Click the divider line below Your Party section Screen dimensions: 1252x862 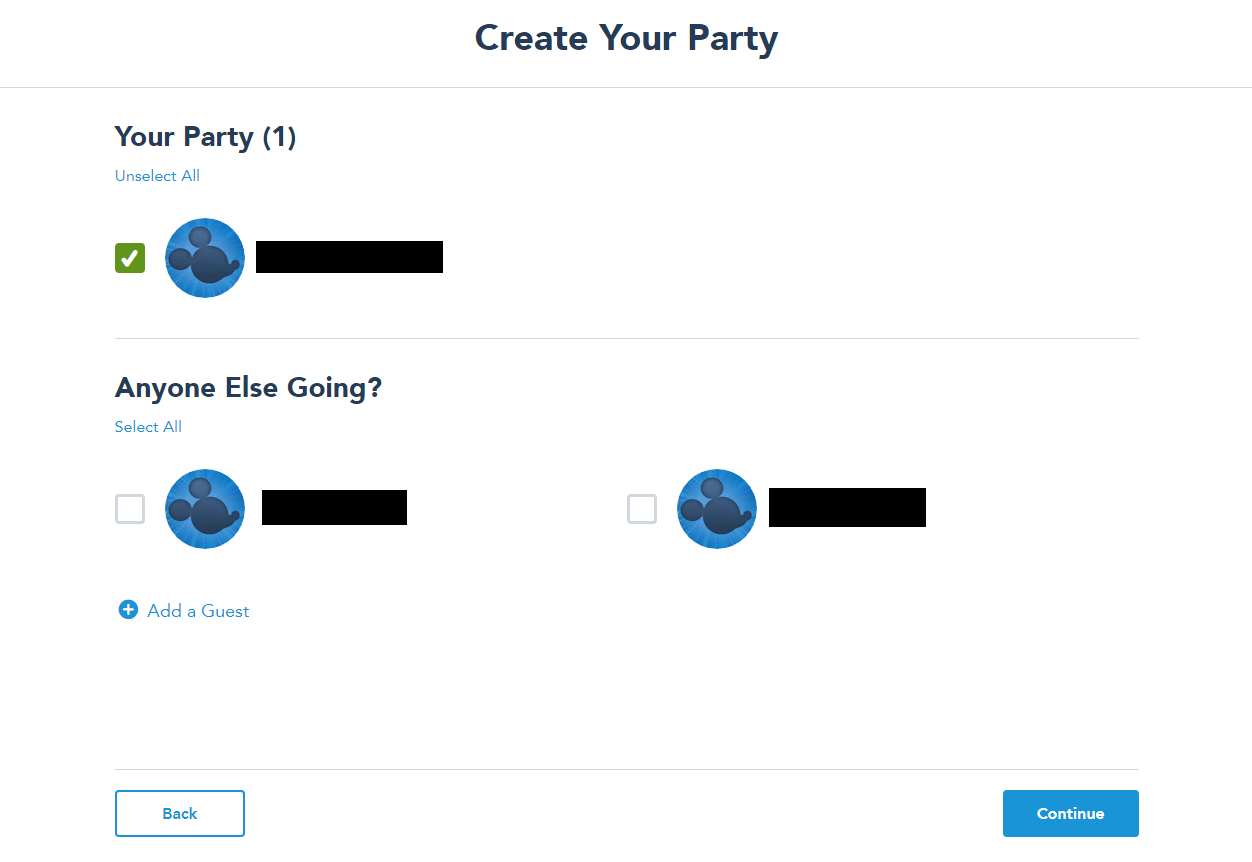pyautogui.click(x=627, y=339)
